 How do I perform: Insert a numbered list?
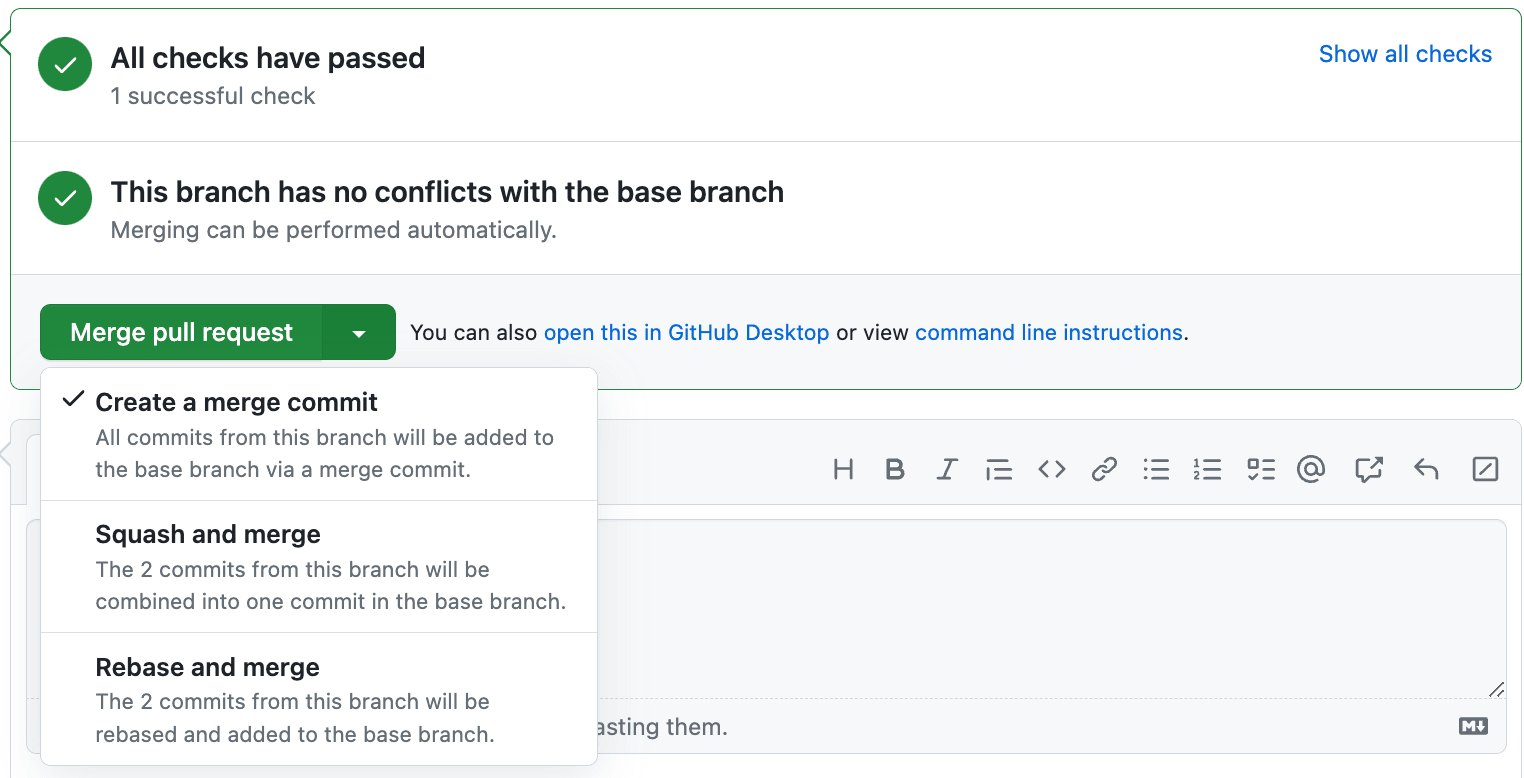(x=1208, y=469)
